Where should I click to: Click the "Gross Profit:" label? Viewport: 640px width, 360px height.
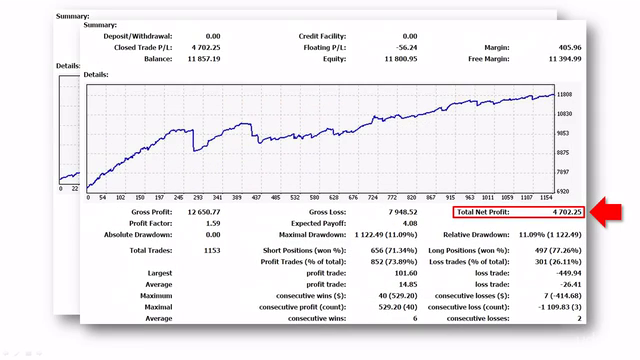(x=152, y=212)
